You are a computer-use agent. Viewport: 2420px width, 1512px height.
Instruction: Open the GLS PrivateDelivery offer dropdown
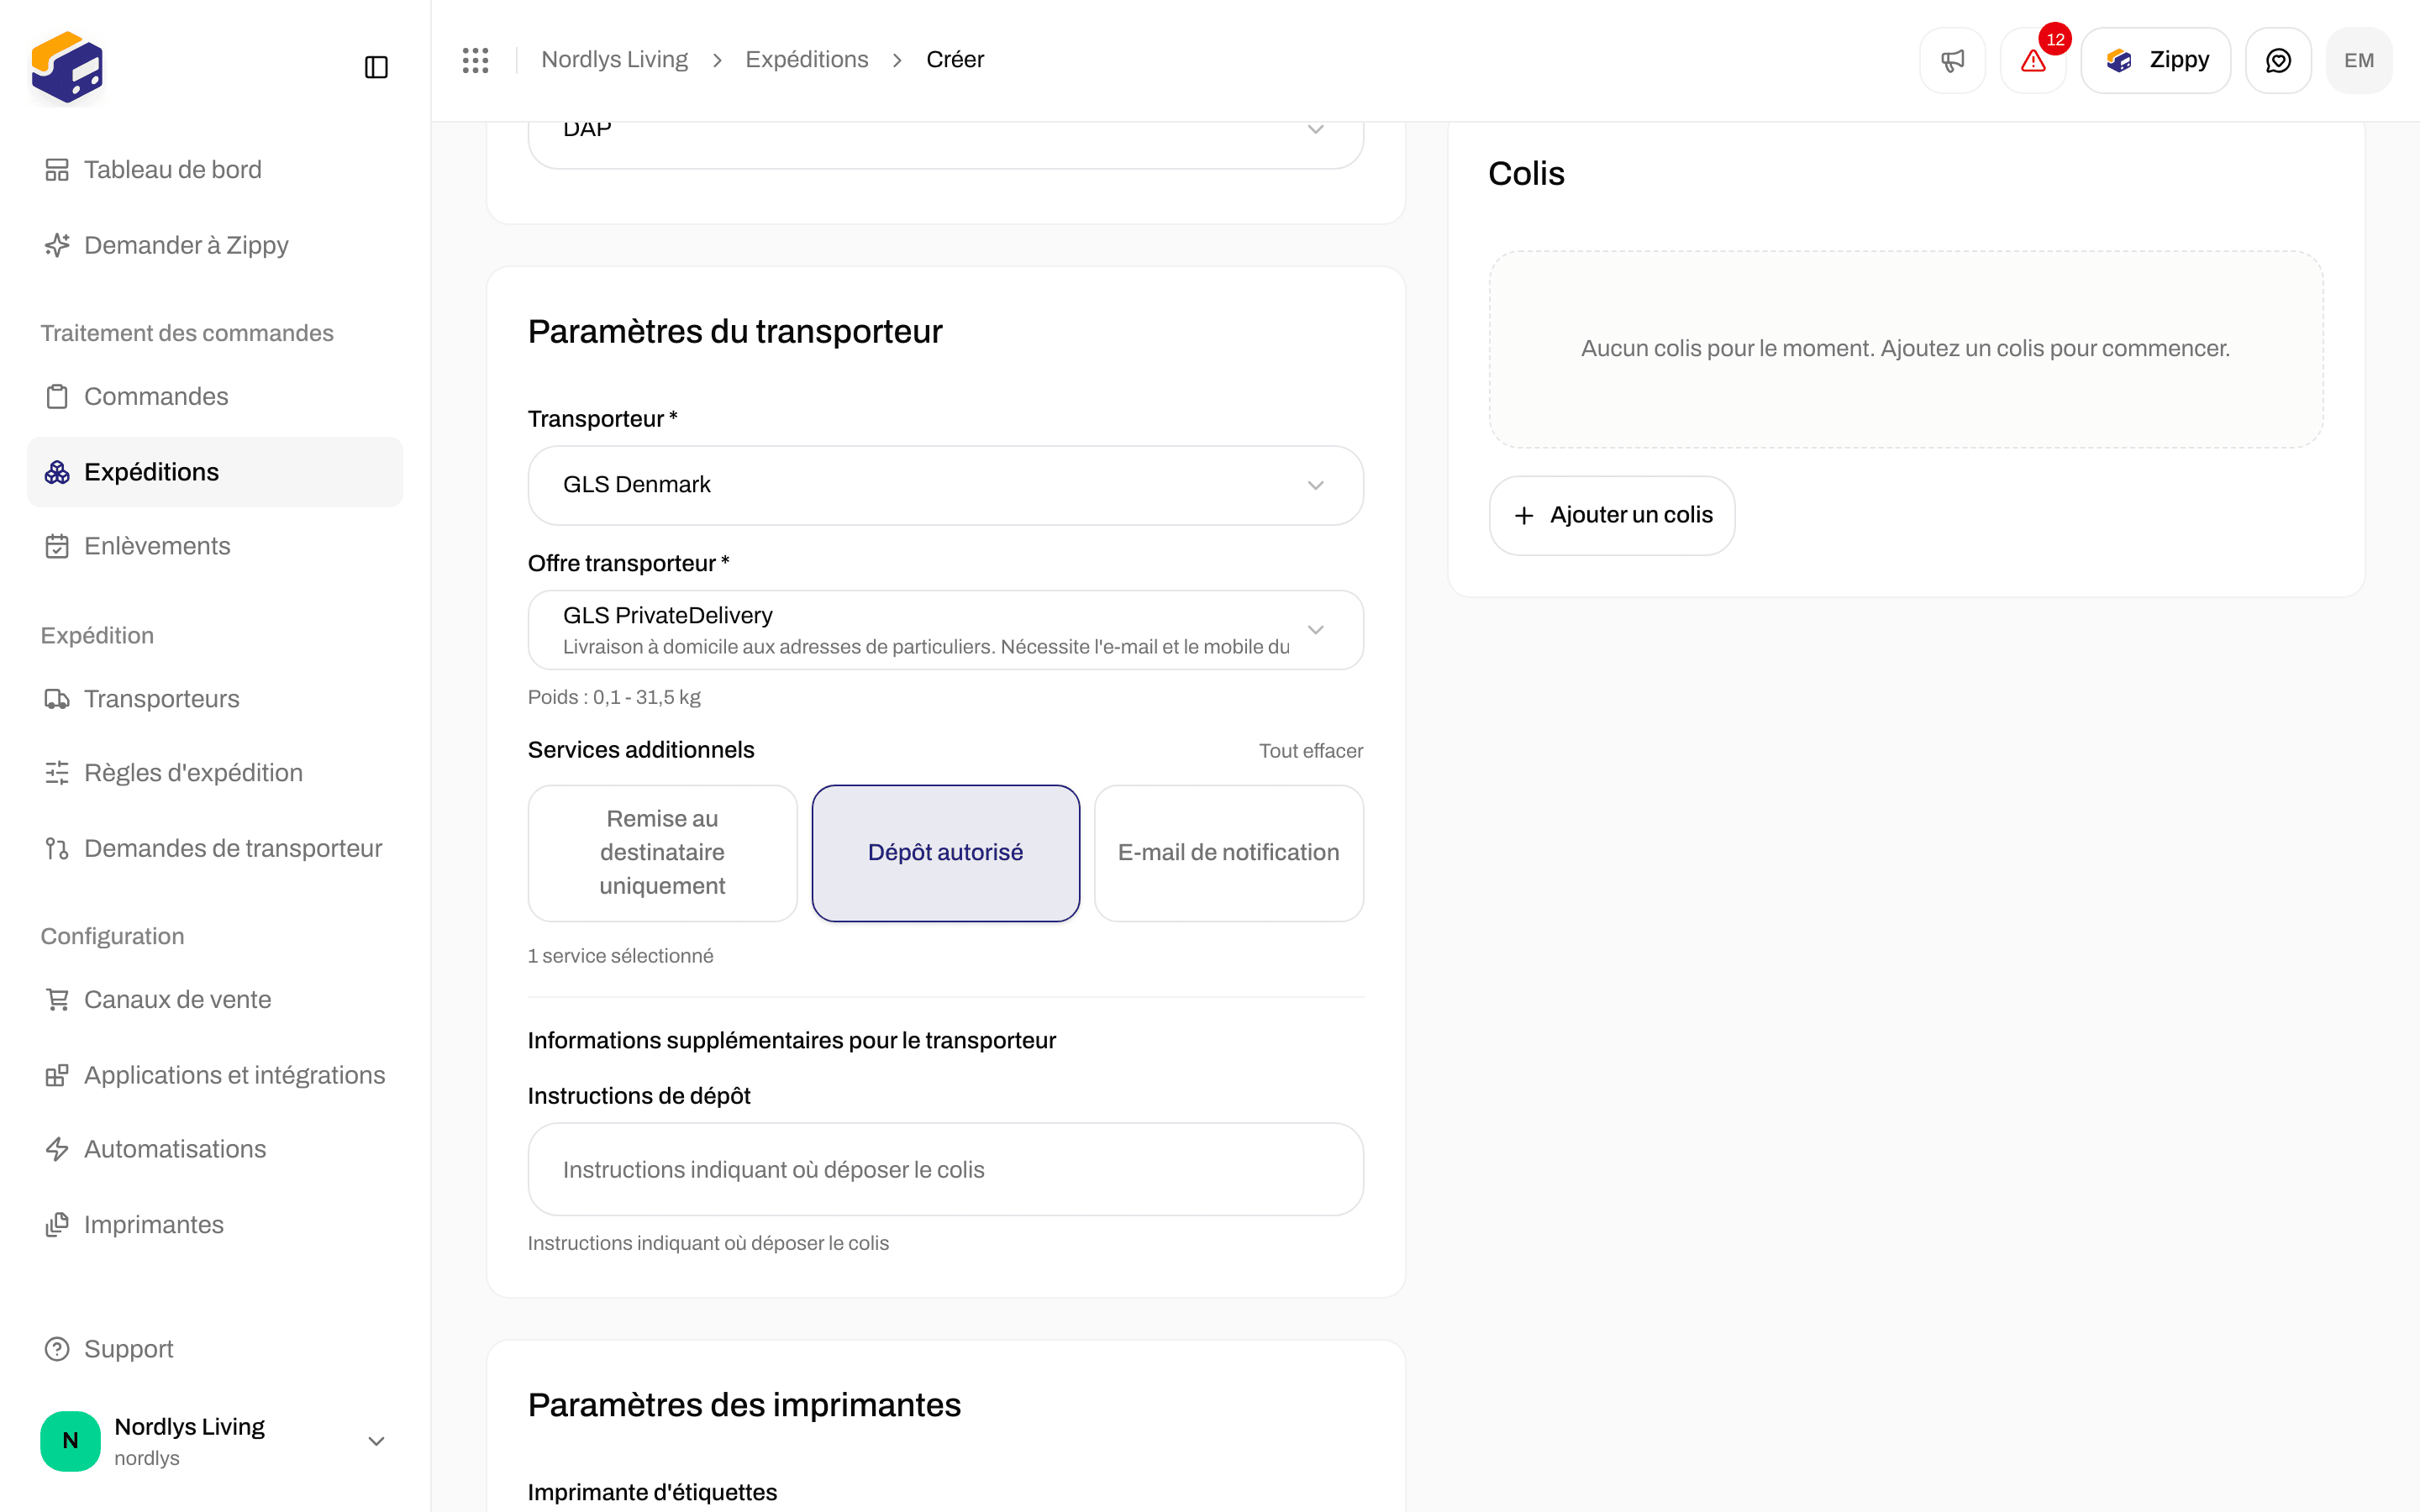(945, 630)
